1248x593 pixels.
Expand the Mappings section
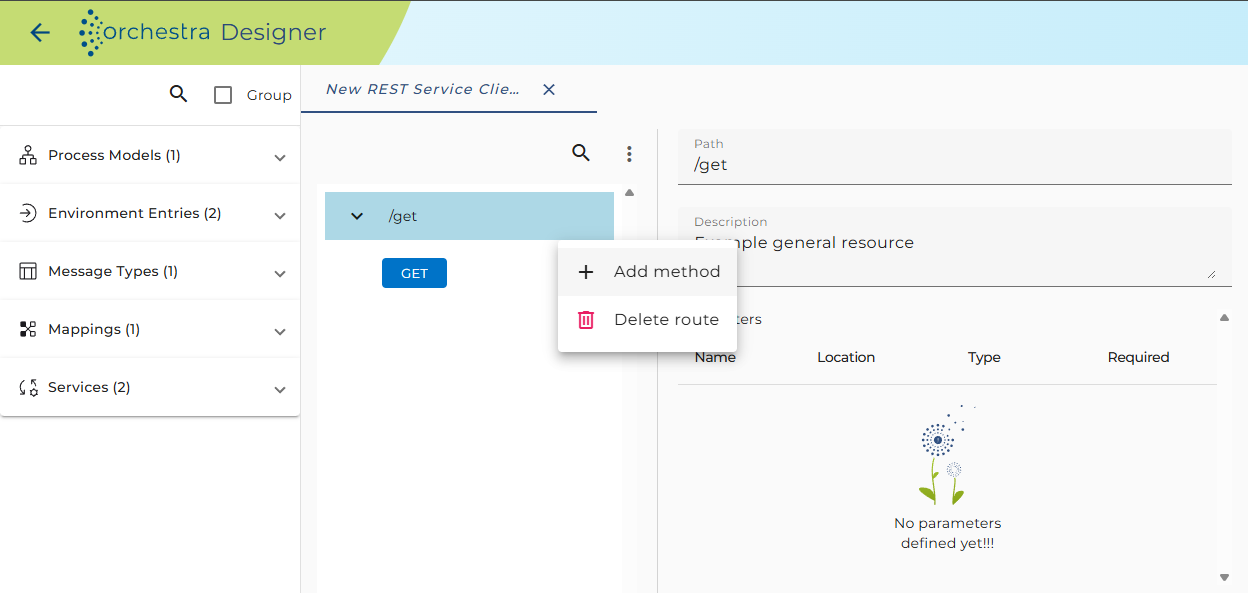[x=280, y=331]
